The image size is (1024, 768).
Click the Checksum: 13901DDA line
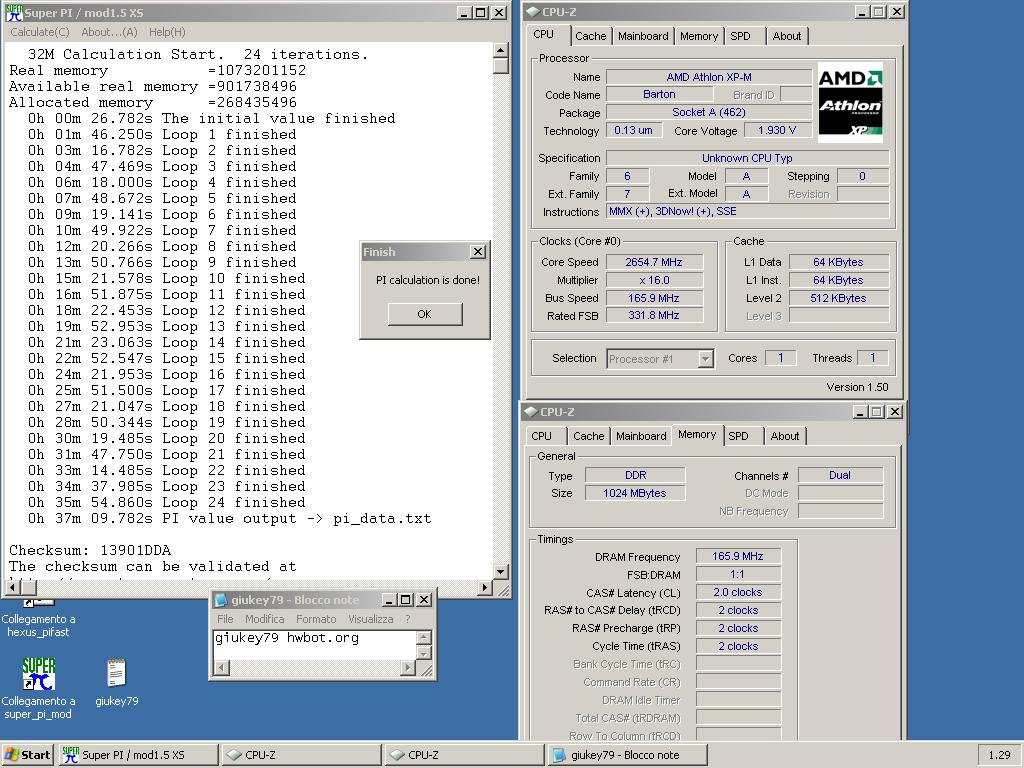tap(90, 551)
